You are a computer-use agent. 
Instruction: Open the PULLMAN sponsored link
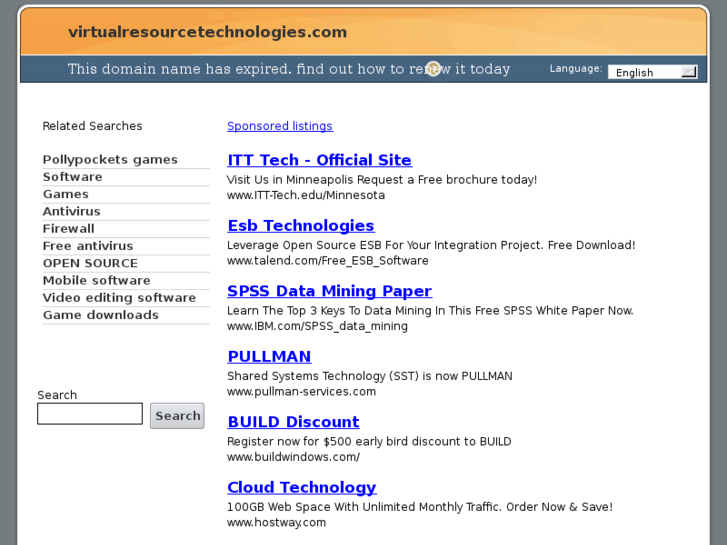click(269, 356)
